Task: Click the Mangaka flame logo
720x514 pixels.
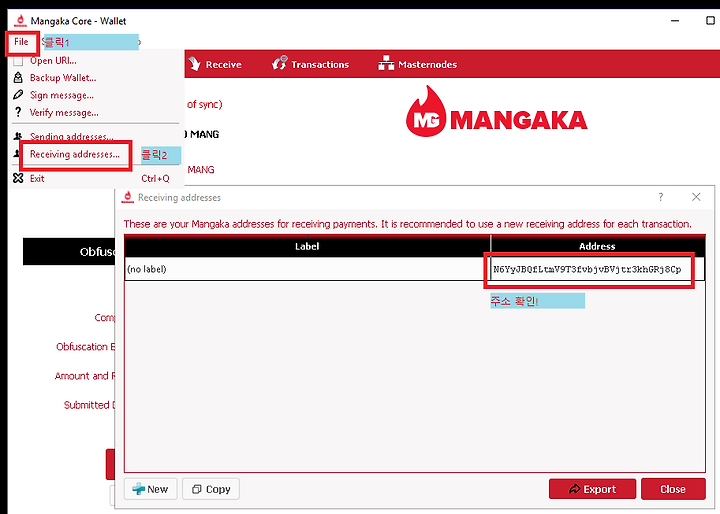Action: coord(426,111)
